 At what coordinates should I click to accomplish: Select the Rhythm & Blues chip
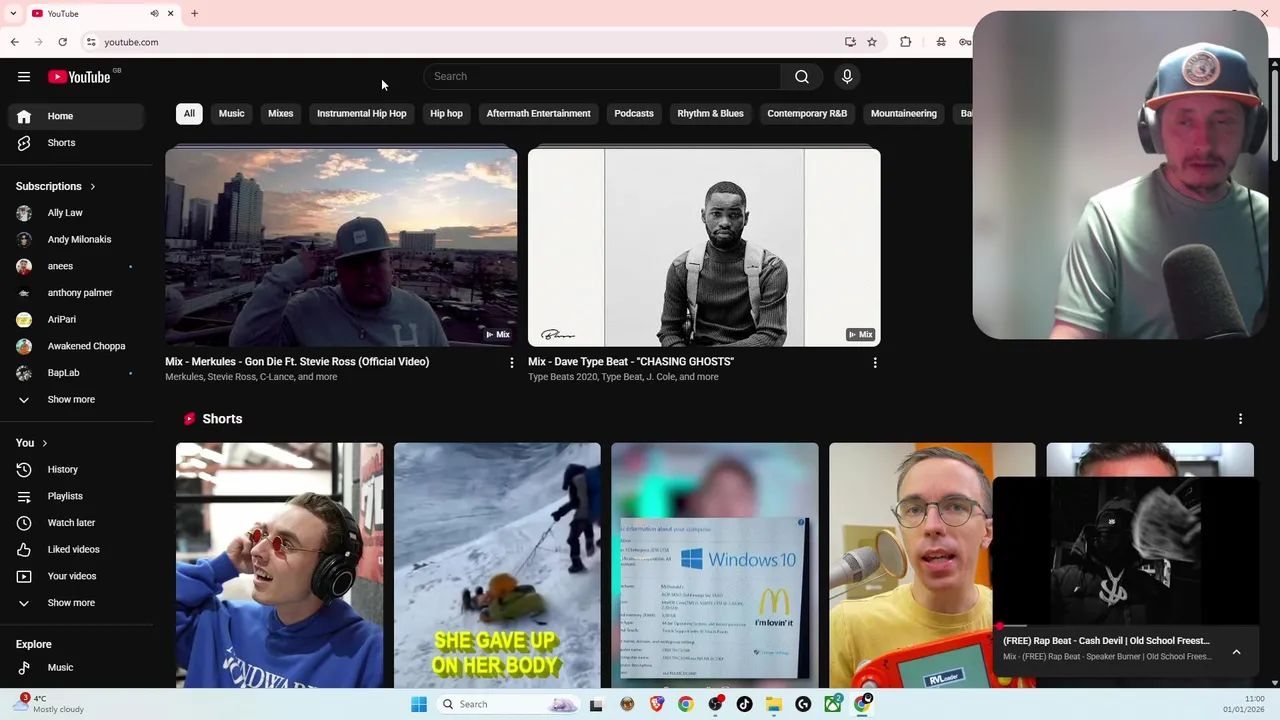pyautogui.click(x=710, y=113)
